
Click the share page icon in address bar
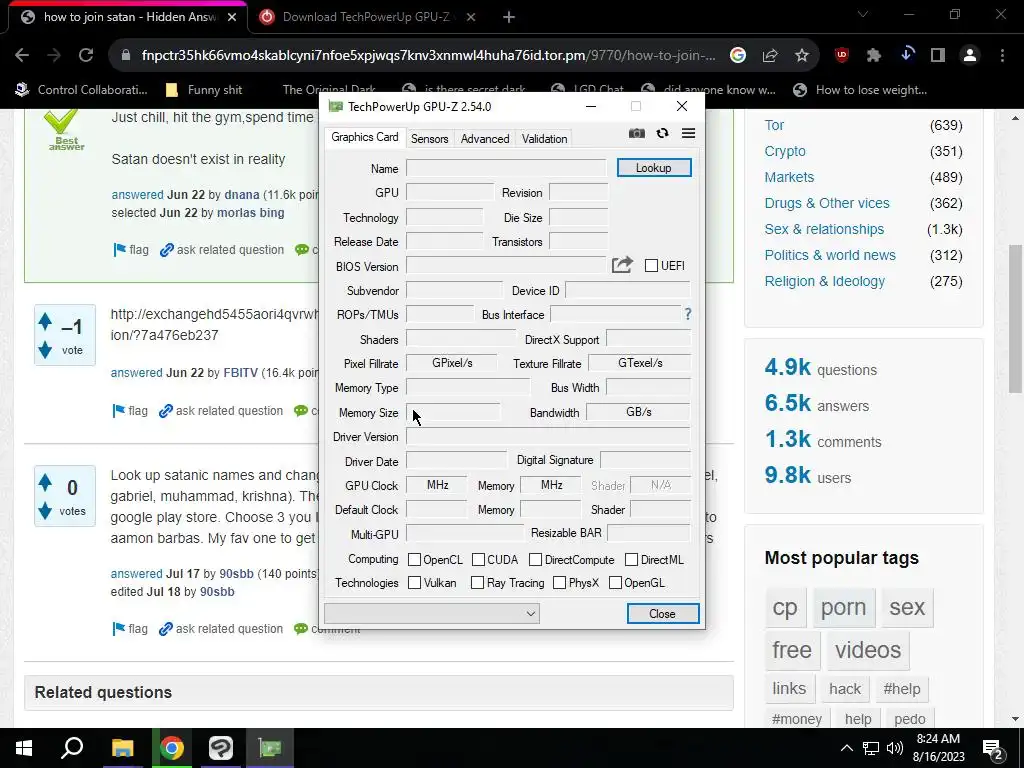[770, 56]
